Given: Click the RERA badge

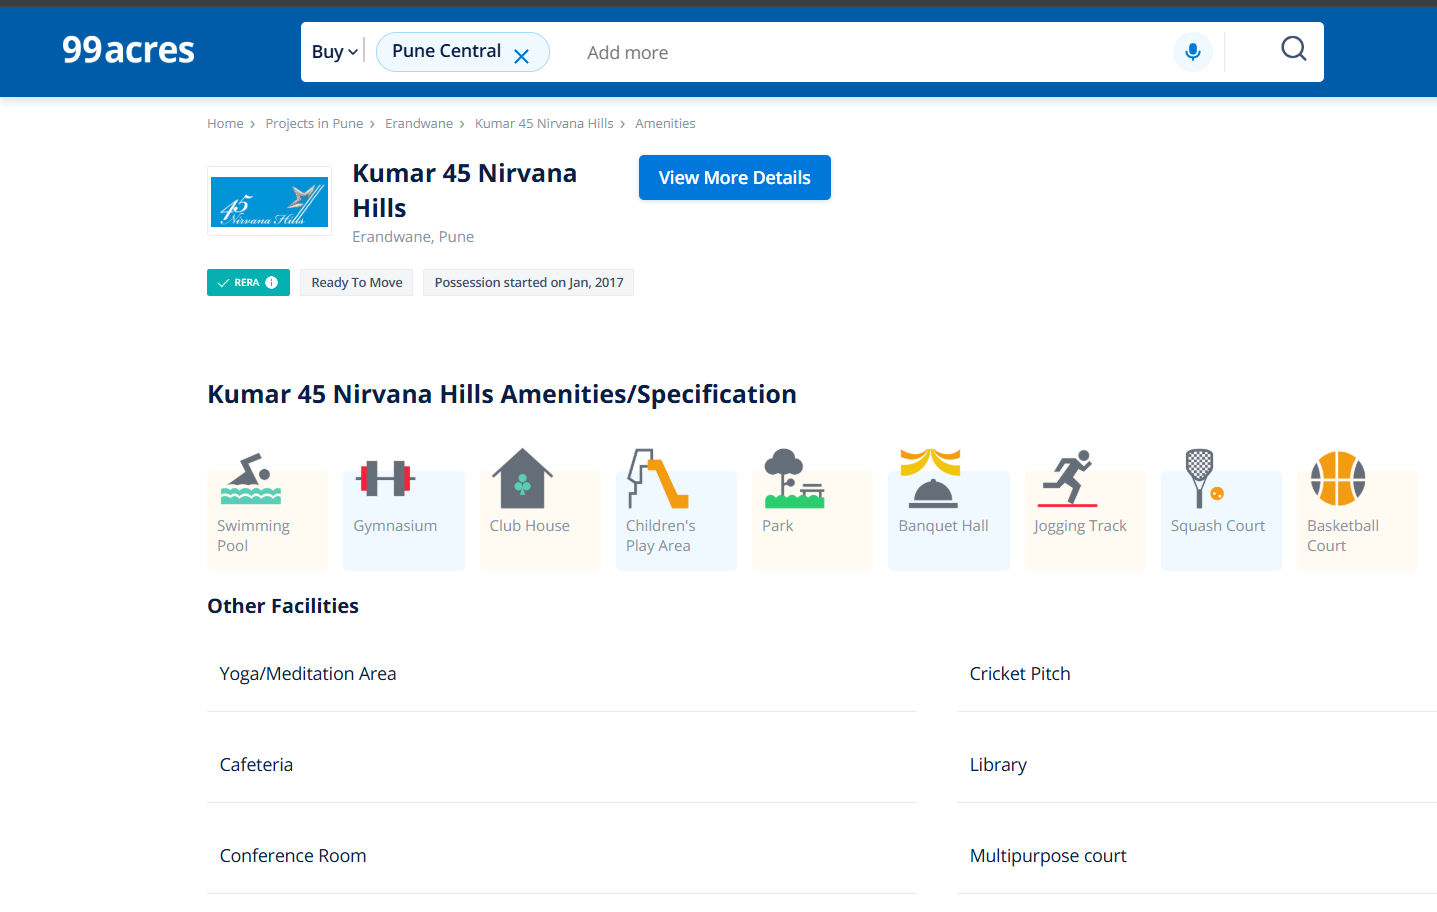Looking at the screenshot, I should [x=248, y=283].
